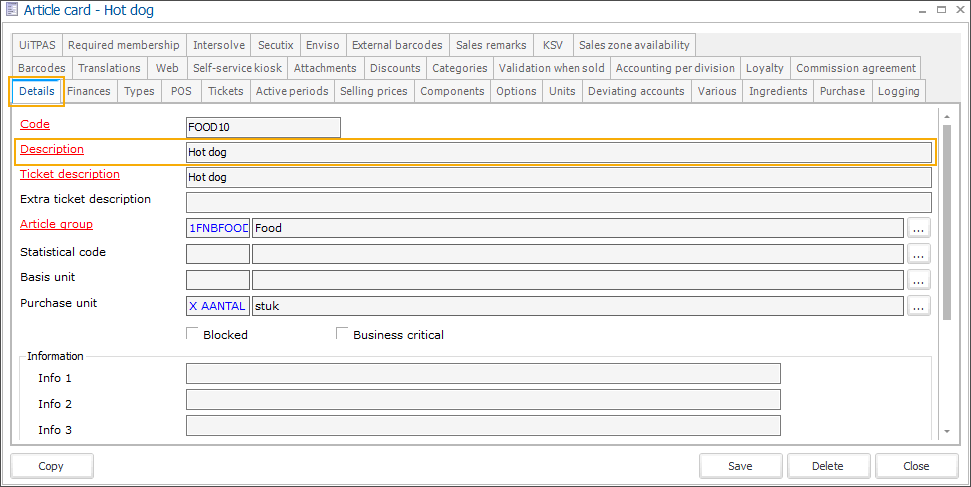Tick the Business critical checkbox
Image resolution: width=971 pixels, height=487 pixels.
point(343,334)
